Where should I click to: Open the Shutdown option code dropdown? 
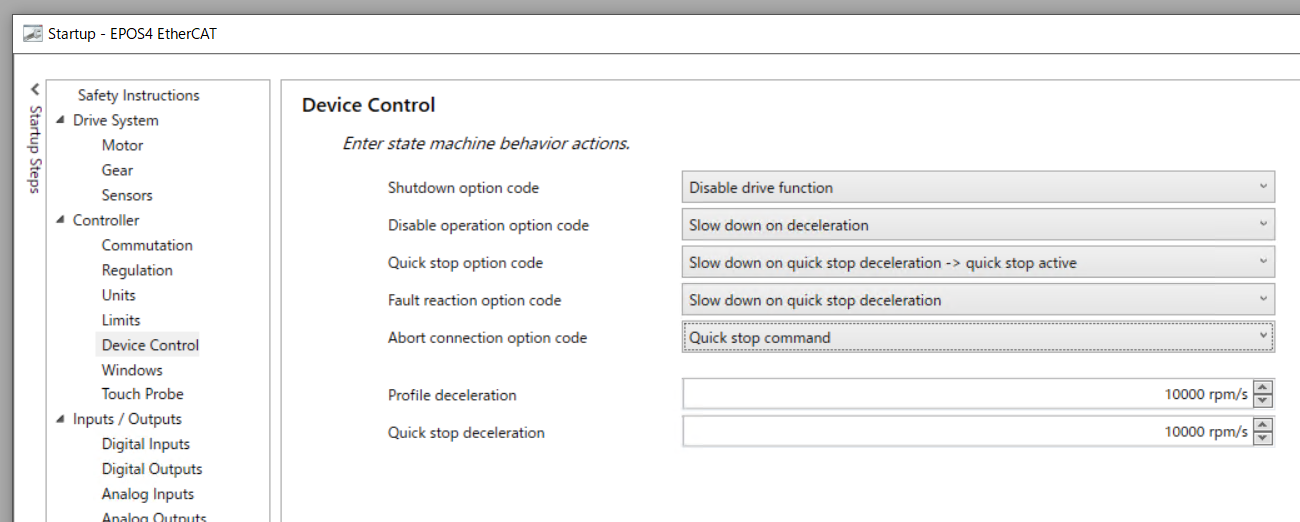[979, 187]
